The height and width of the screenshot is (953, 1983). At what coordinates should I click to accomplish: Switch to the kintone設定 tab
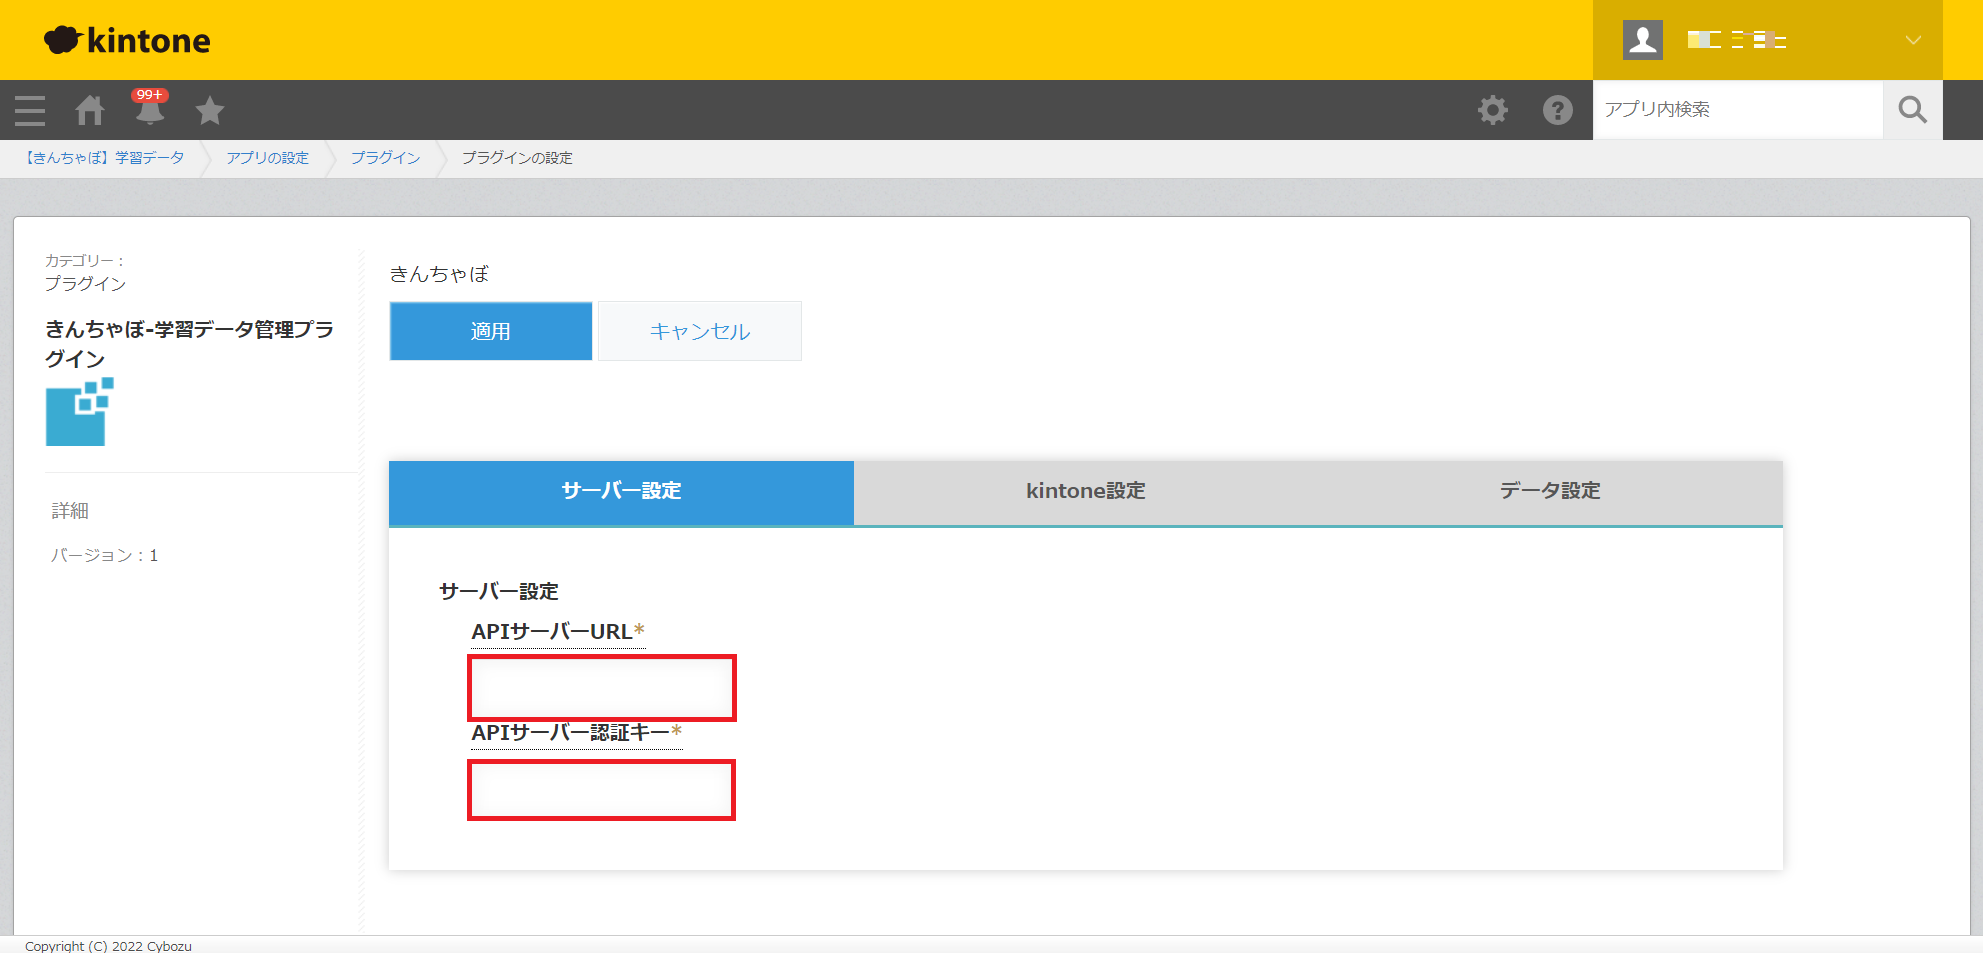(x=1085, y=491)
